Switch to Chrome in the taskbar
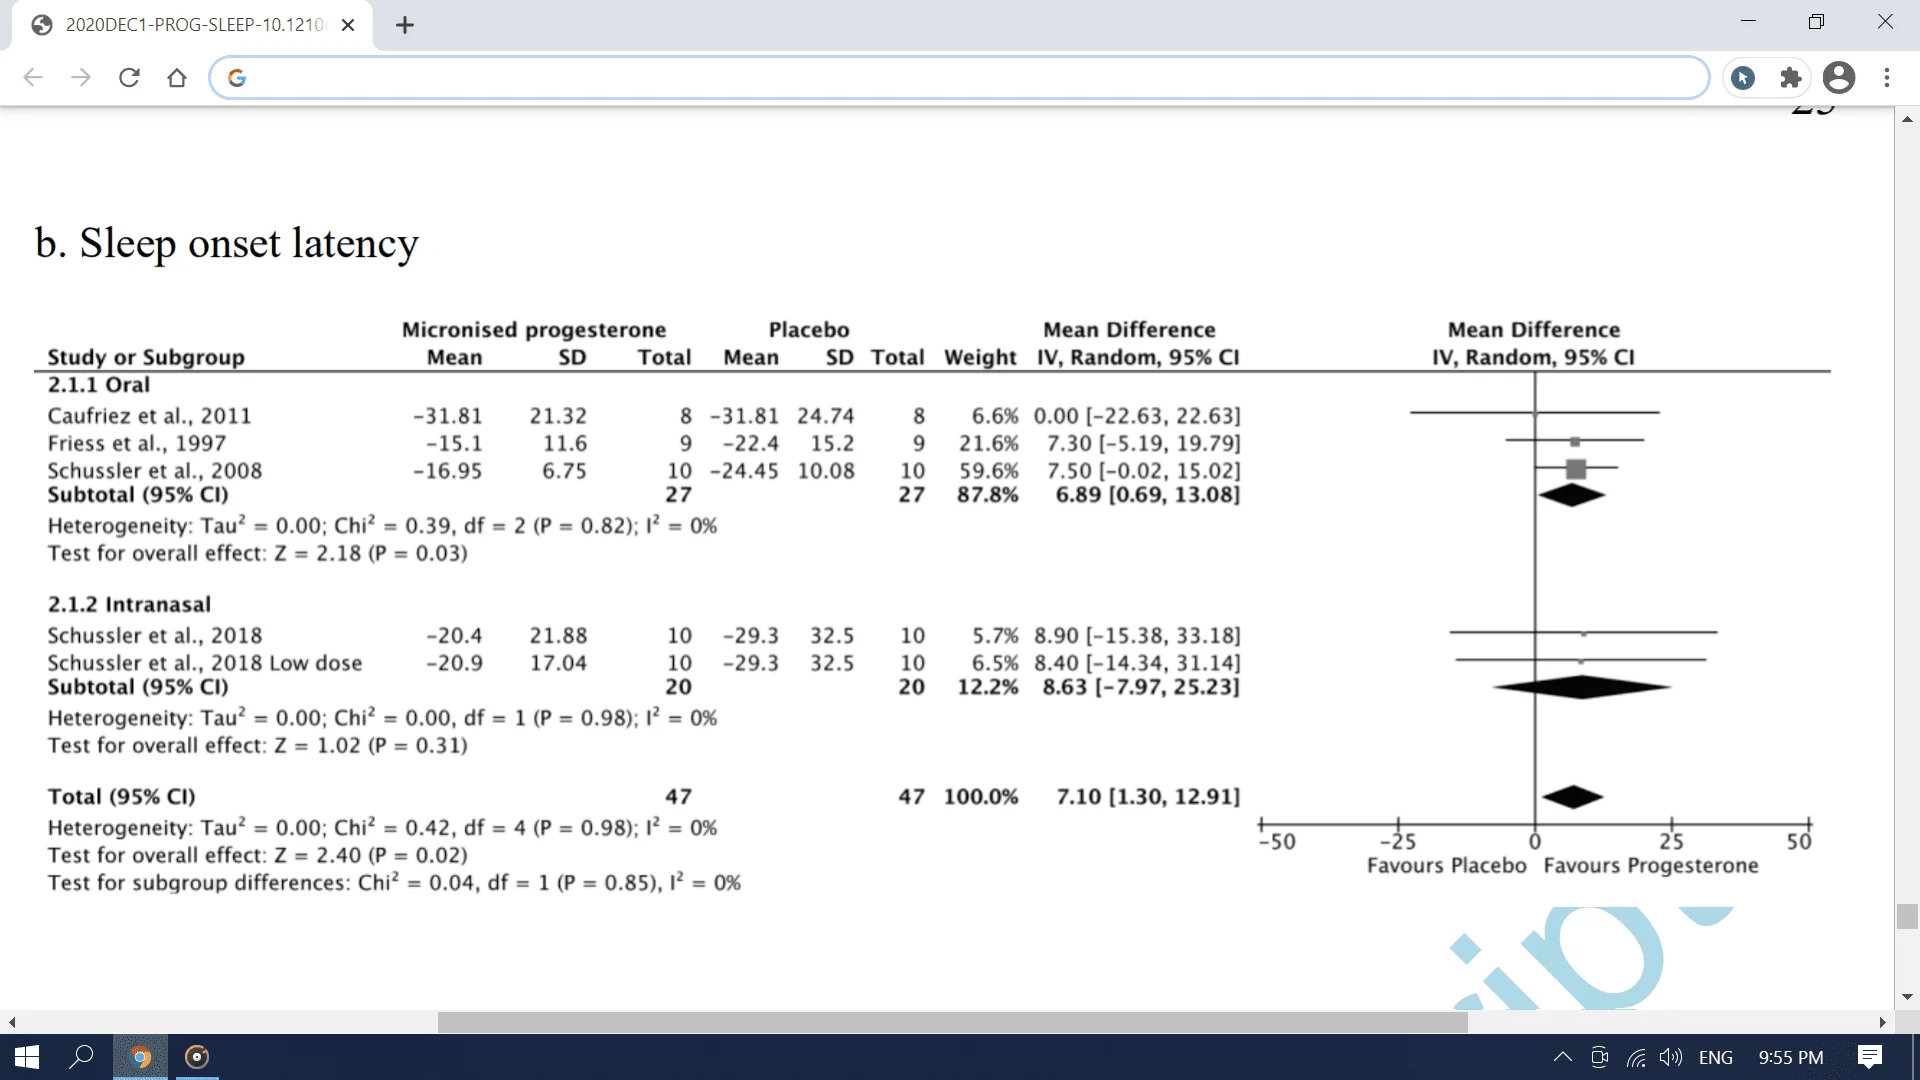This screenshot has height=1080, width=1920. click(141, 1057)
